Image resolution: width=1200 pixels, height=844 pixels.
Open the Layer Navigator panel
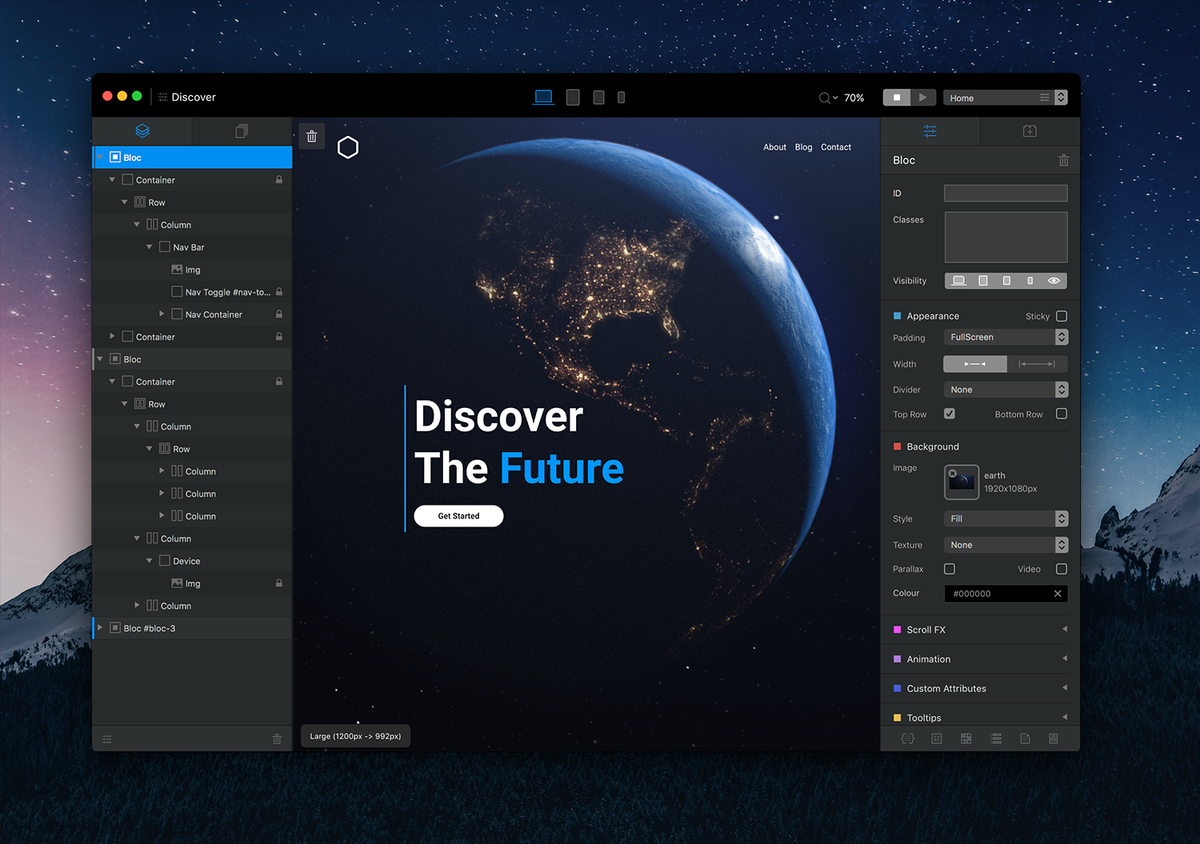point(142,131)
